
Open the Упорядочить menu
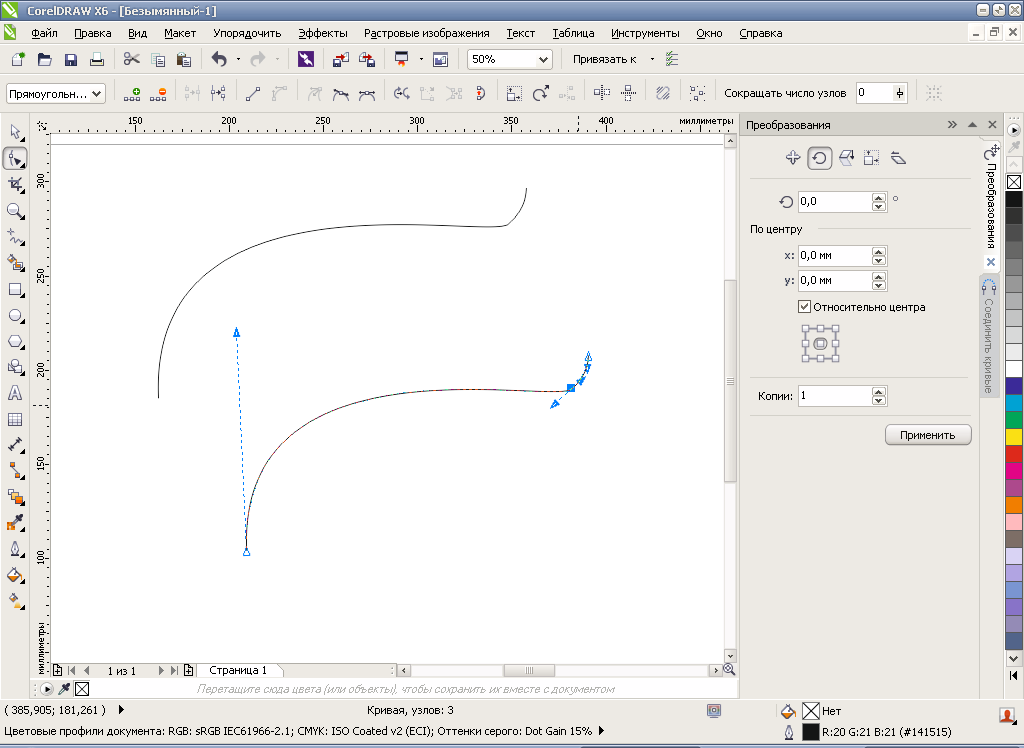point(247,33)
